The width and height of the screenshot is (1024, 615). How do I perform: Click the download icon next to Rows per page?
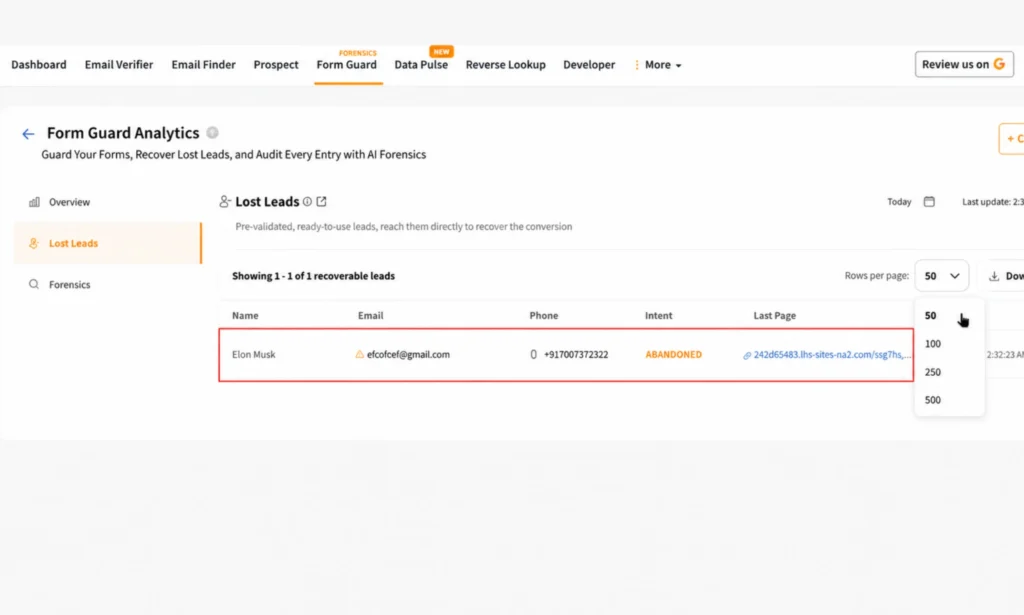pyautogui.click(x=994, y=276)
